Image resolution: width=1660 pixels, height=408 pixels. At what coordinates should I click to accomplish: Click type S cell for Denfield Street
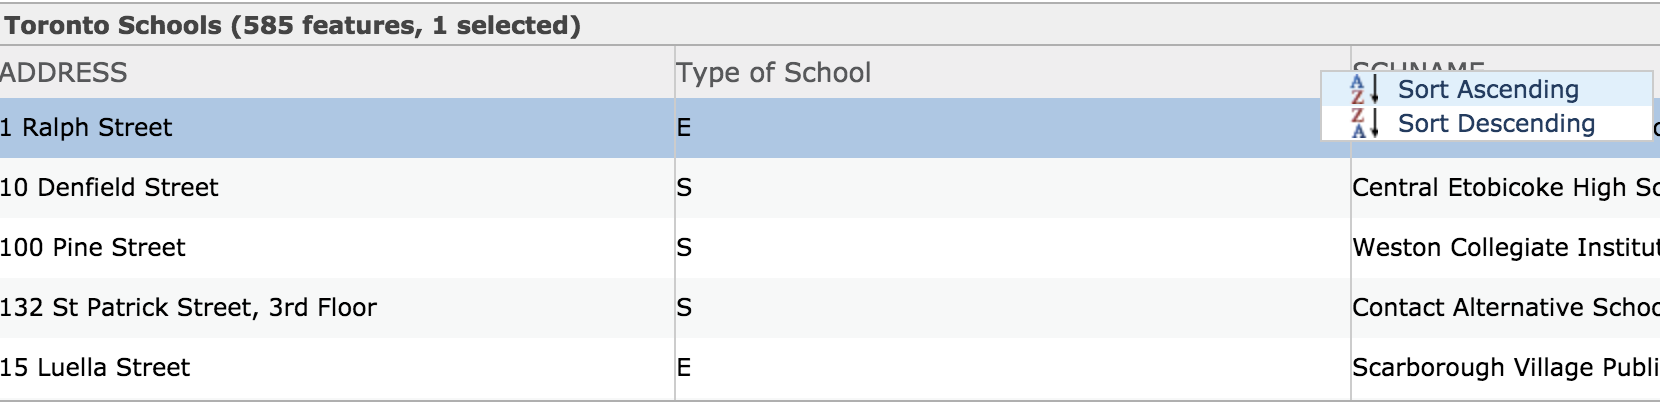click(x=1013, y=187)
